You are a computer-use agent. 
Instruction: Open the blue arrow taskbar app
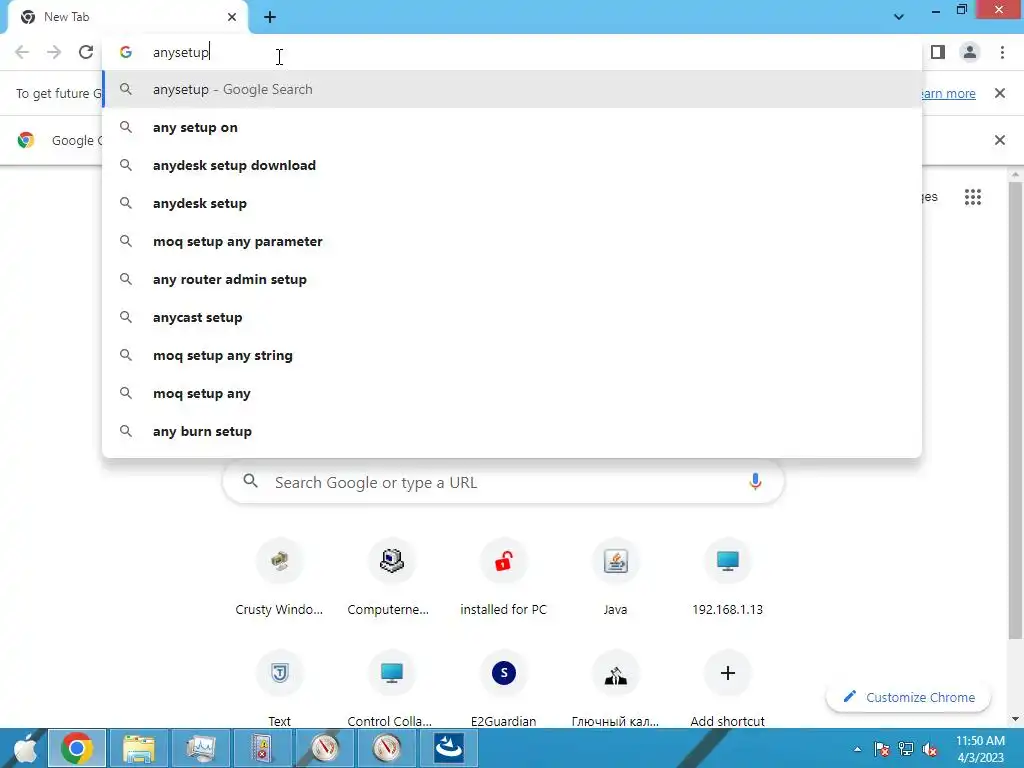click(x=449, y=748)
